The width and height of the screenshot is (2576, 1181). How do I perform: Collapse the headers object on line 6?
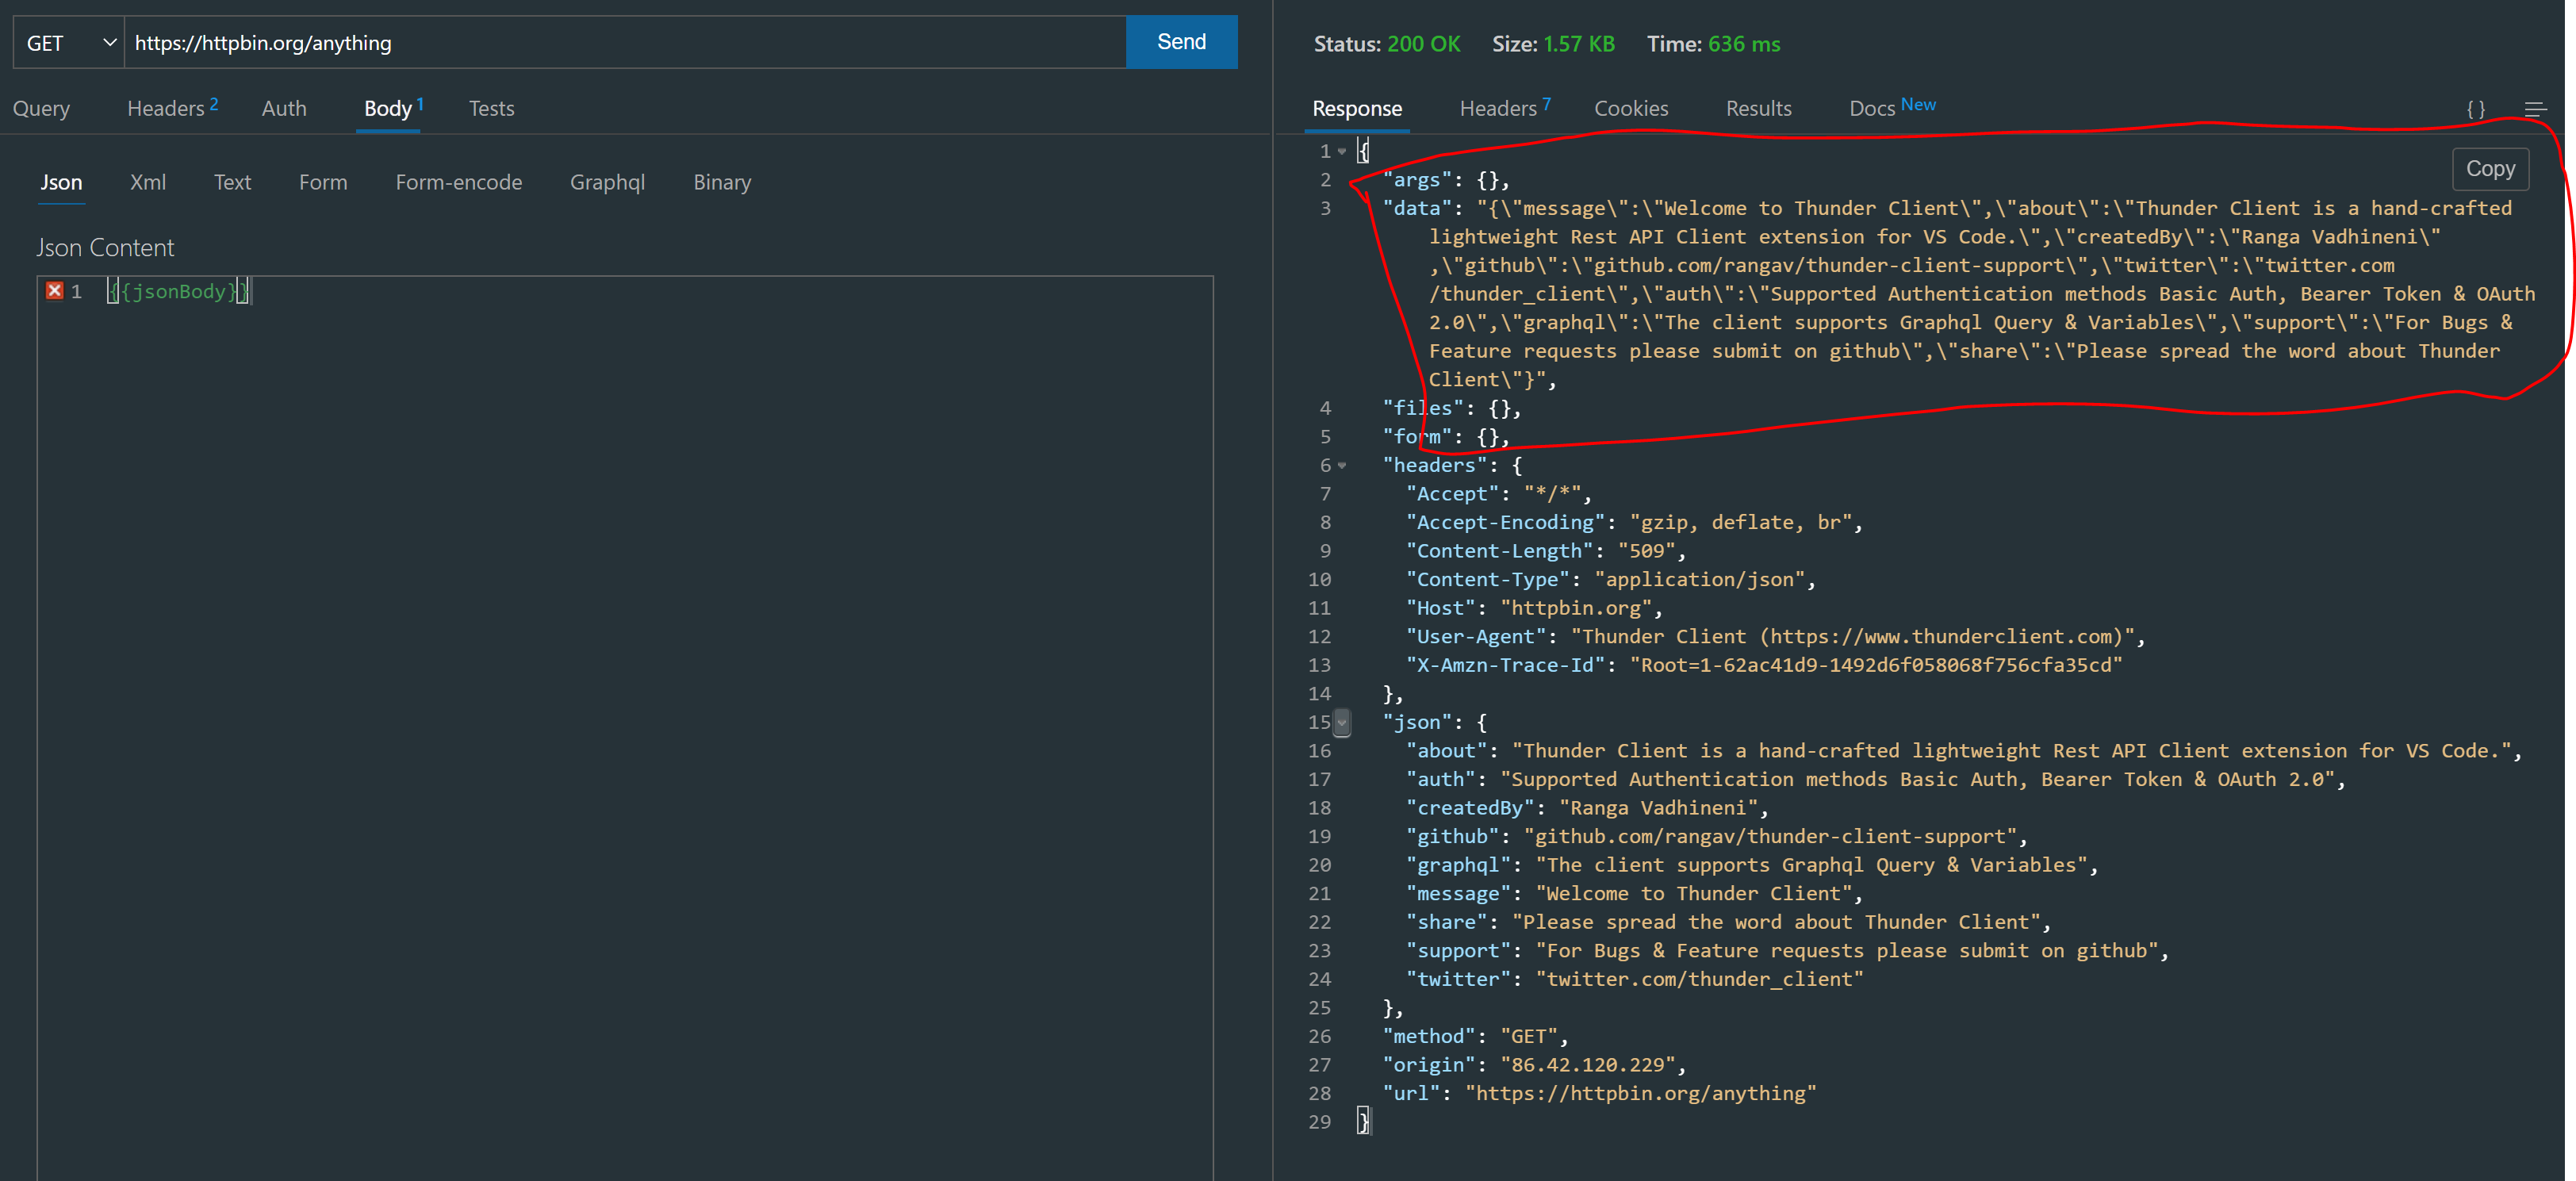[1342, 465]
